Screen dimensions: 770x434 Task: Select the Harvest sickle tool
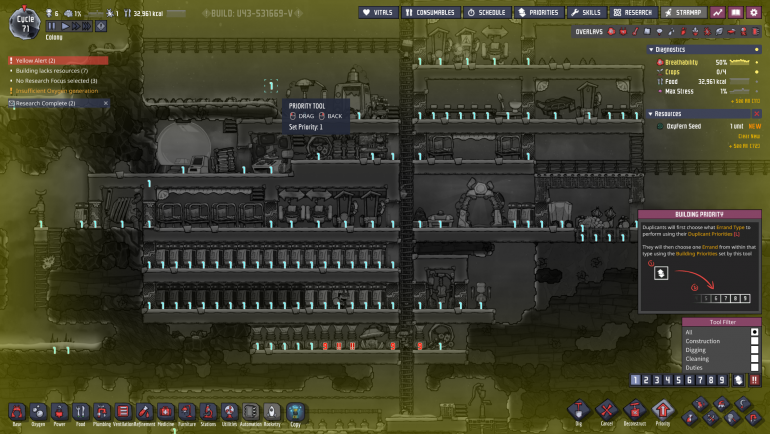click(742, 404)
